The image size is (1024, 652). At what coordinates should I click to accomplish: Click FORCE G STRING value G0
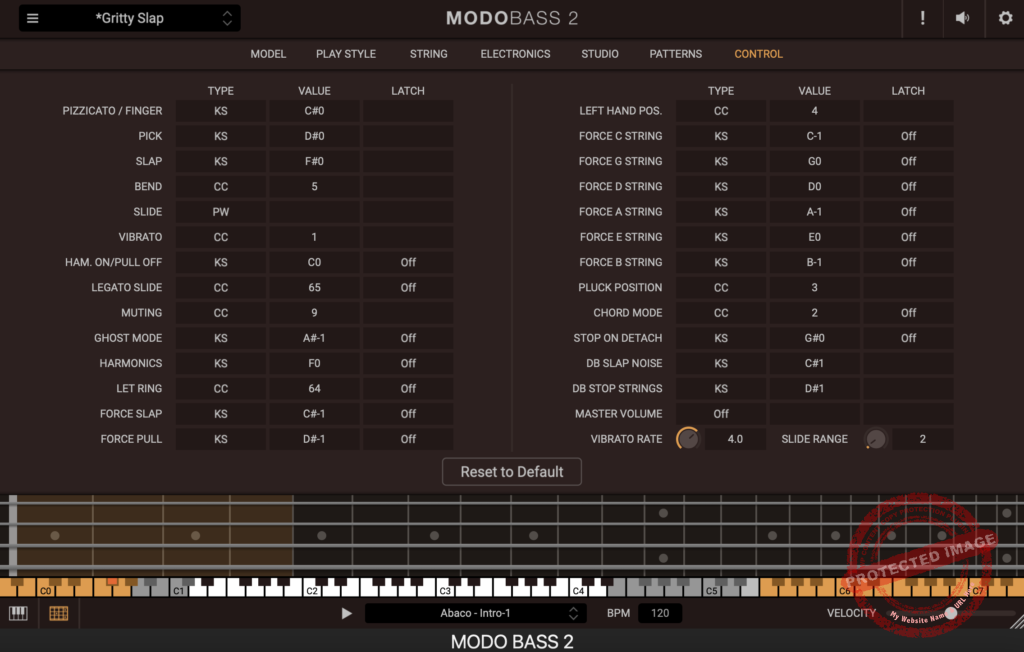click(x=814, y=161)
